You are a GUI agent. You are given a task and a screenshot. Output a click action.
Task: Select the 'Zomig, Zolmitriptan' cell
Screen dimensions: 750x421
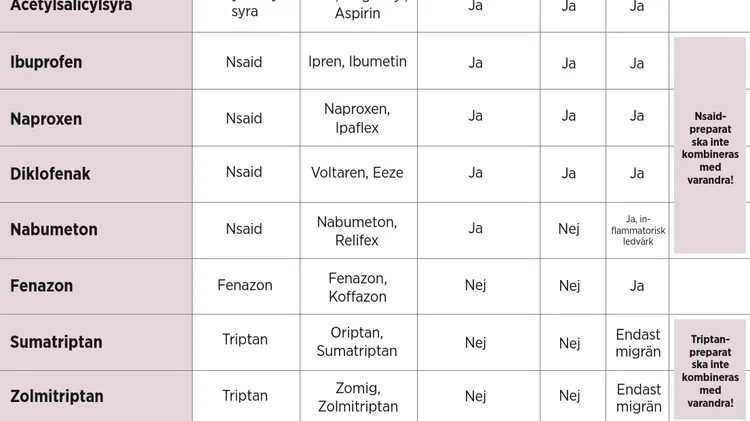pos(359,396)
